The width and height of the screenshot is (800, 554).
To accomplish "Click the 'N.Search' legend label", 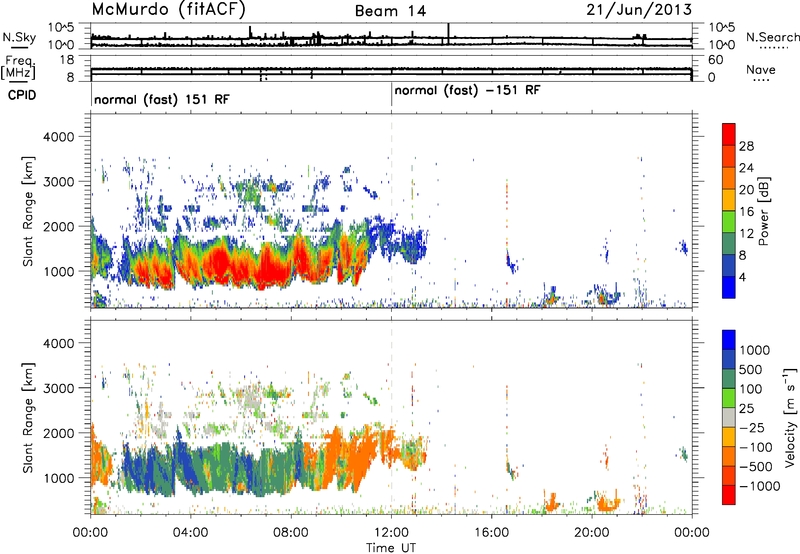I will [x=772, y=37].
